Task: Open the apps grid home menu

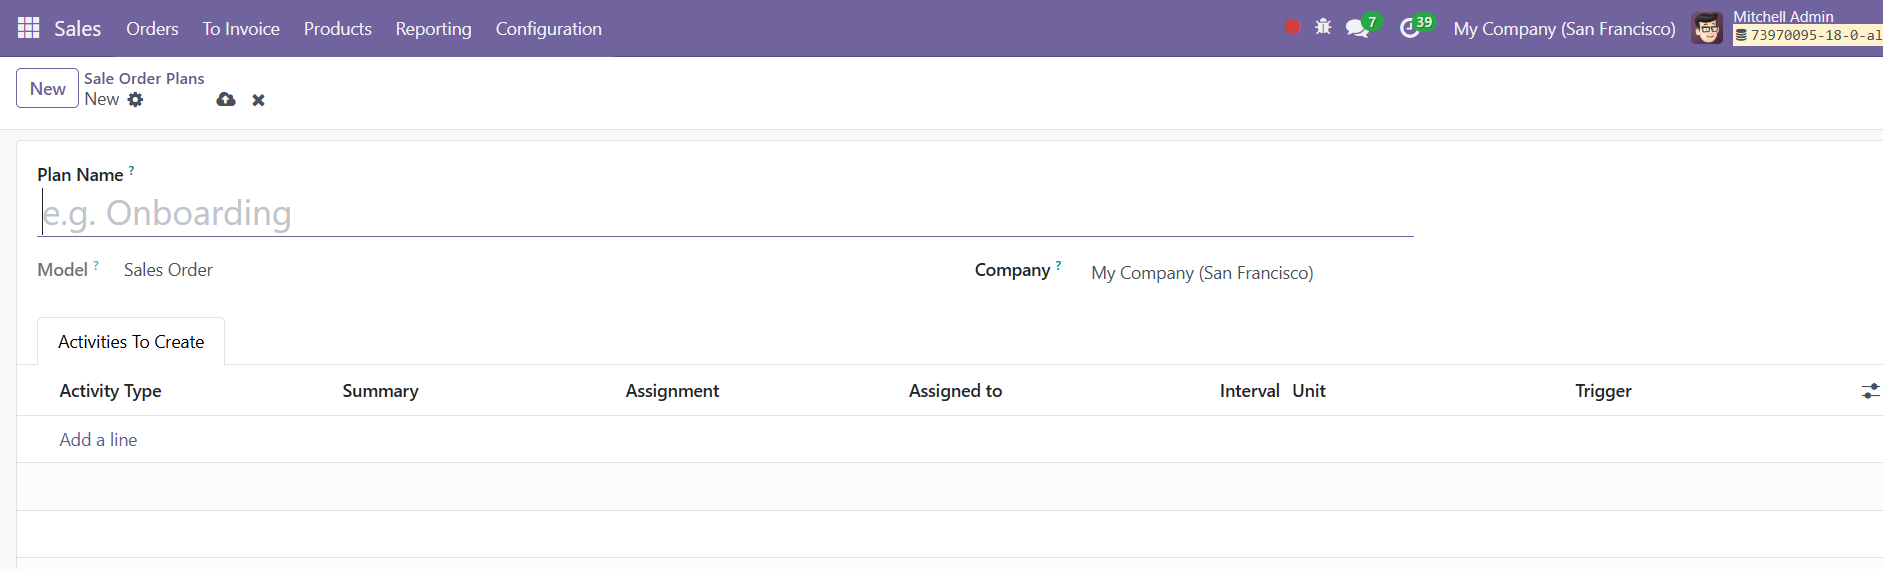Action: [29, 28]
